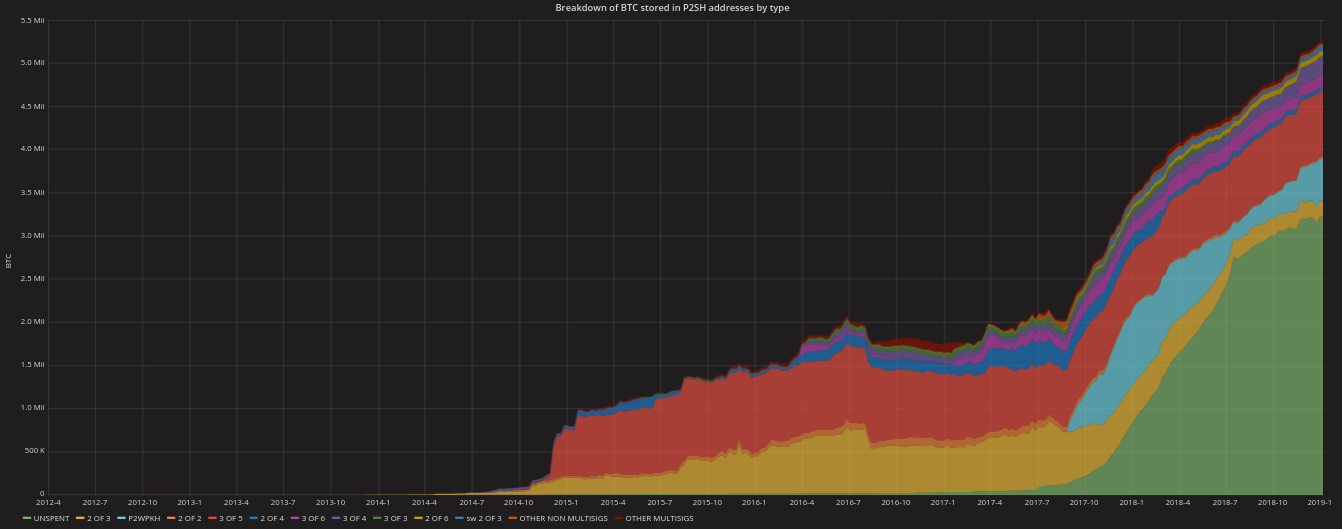
Task: Click the rotated BTC Y-axis title
Action: (x=9, y=260)
